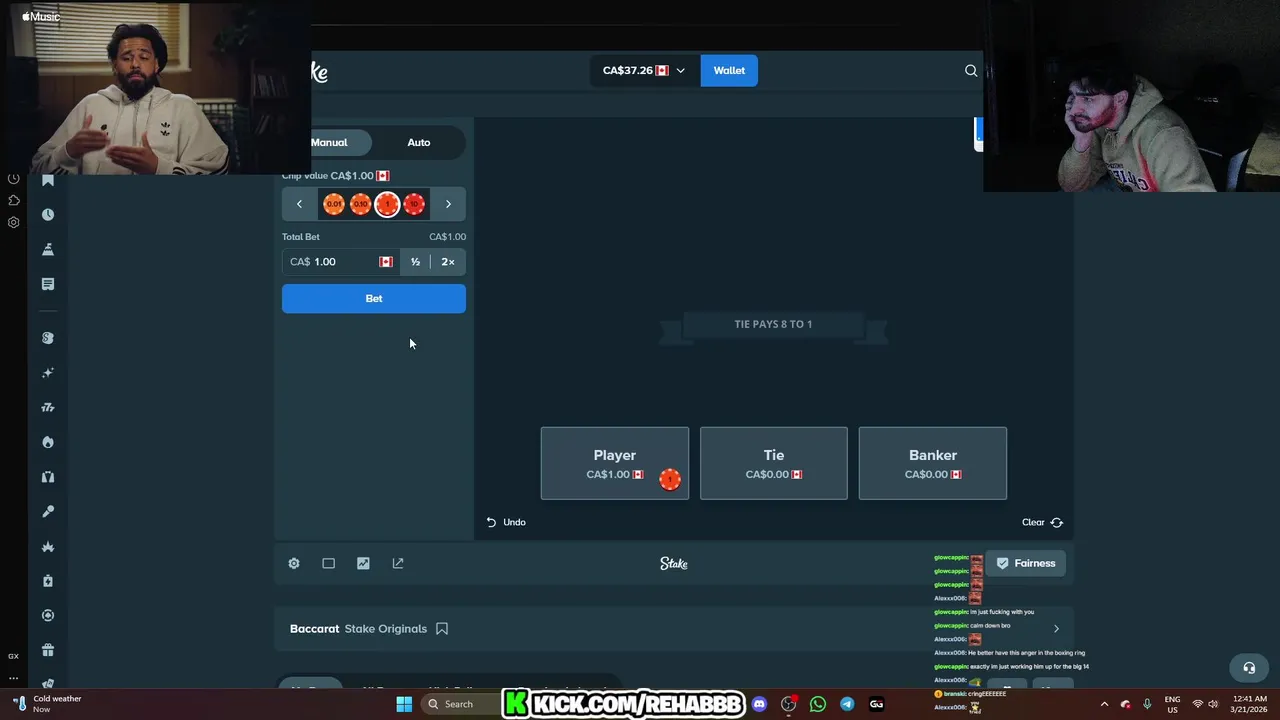The image size is (1280, 720).
Task: Double the bet with the 2× button
Action: coord(448,262)
